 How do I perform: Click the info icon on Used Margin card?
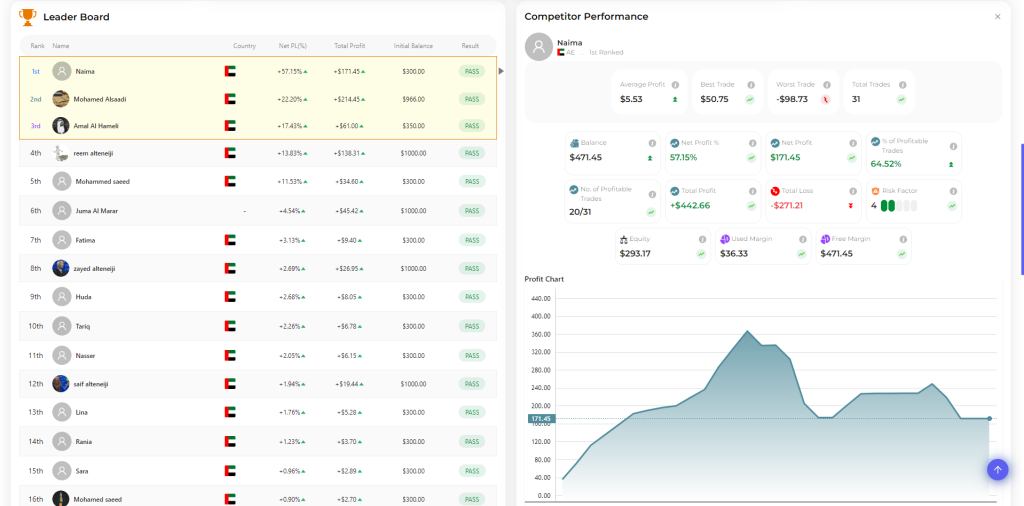point(801,239)
